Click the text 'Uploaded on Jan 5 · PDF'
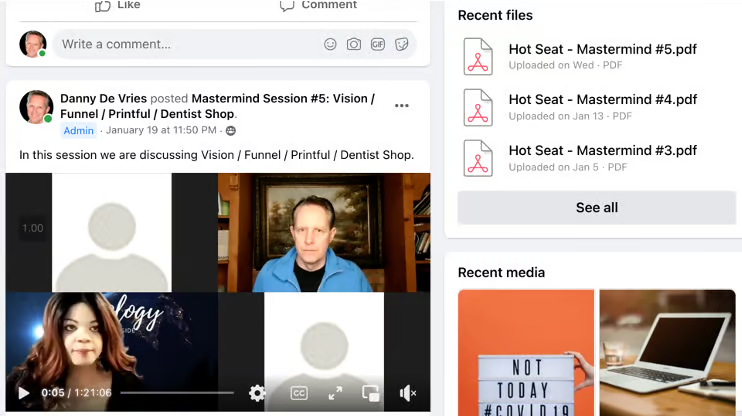The image size is (742, 416). tap(568, 167)
